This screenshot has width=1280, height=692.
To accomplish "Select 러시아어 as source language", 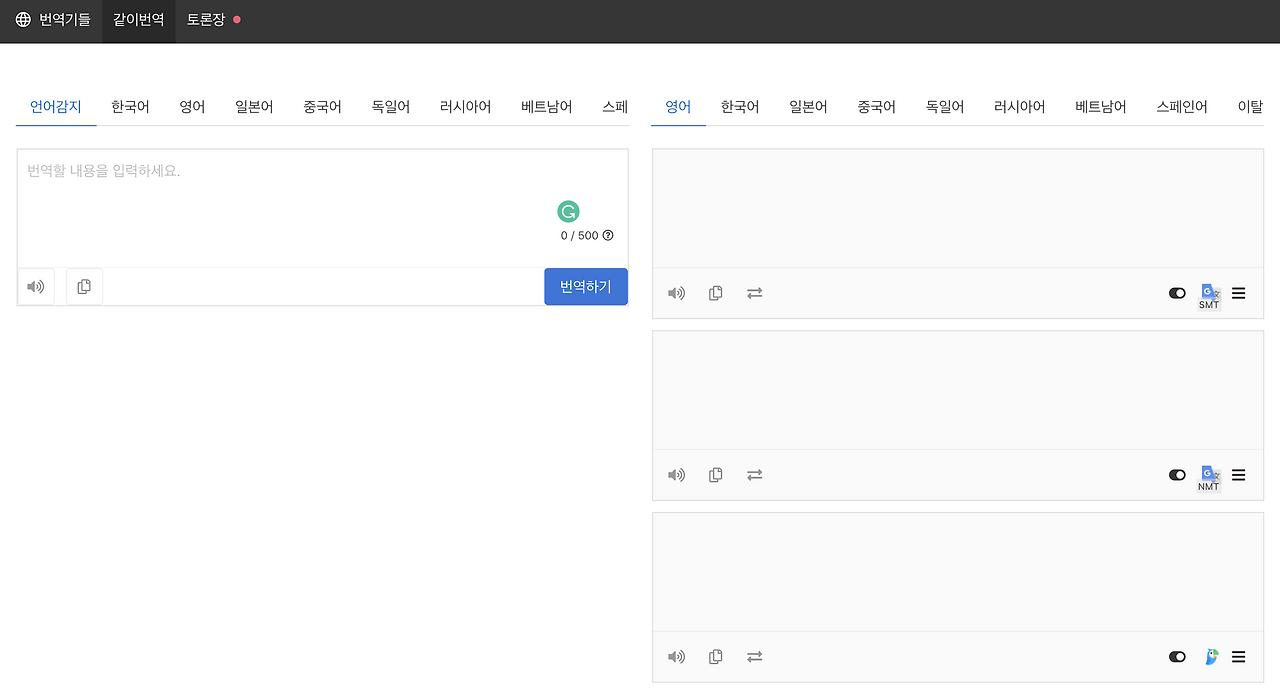I will pyautogui.click(x=465, y=107).
